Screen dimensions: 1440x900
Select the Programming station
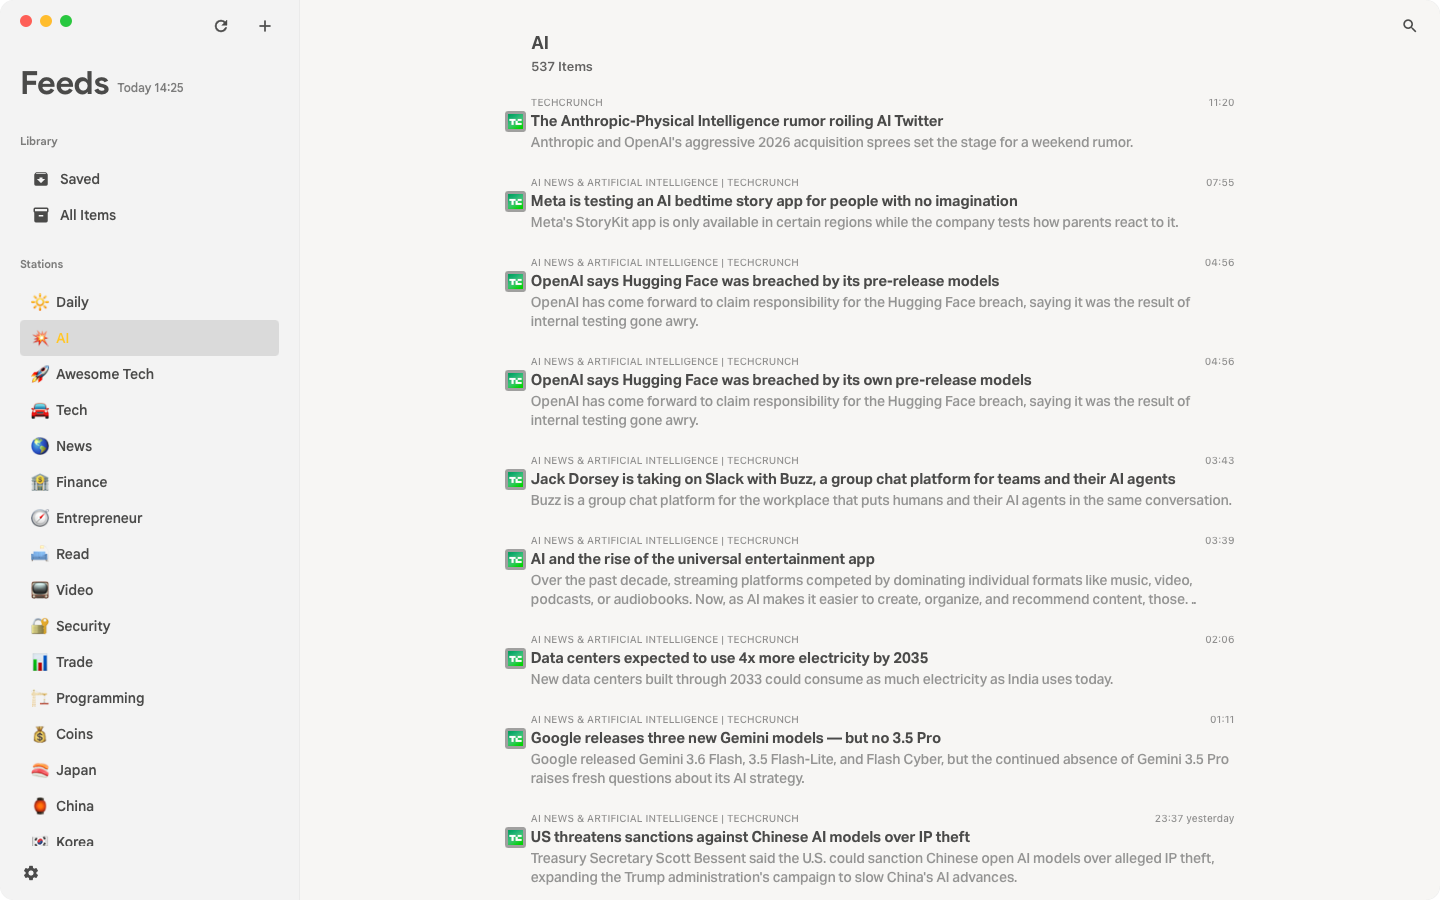point(149,698)
